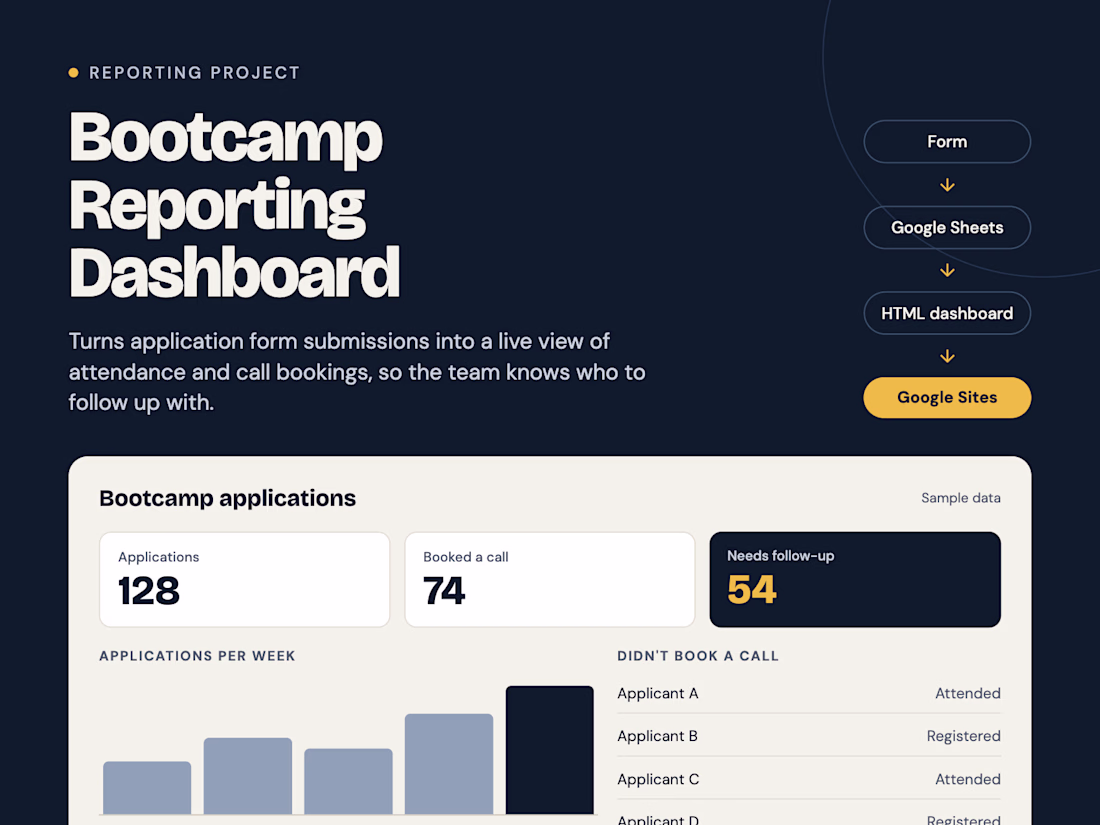Click the "Bootcamp Reporting Dashboard" title
This screenshot has height=825, width=1100.
(x=234, y=205)
